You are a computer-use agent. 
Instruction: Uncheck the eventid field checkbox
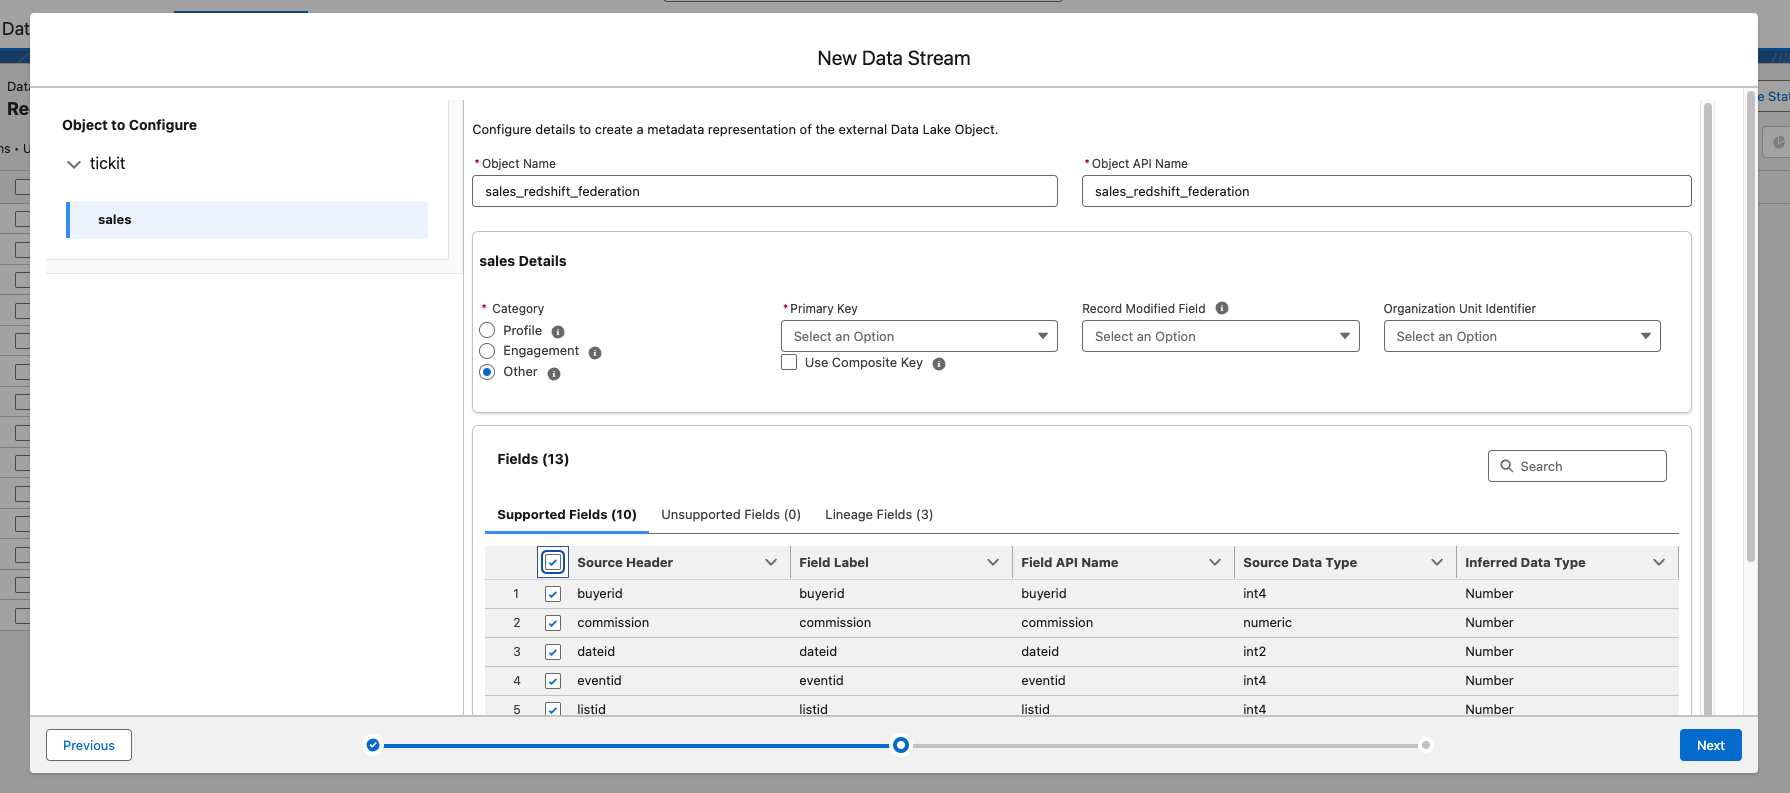[x=553, y=681]
